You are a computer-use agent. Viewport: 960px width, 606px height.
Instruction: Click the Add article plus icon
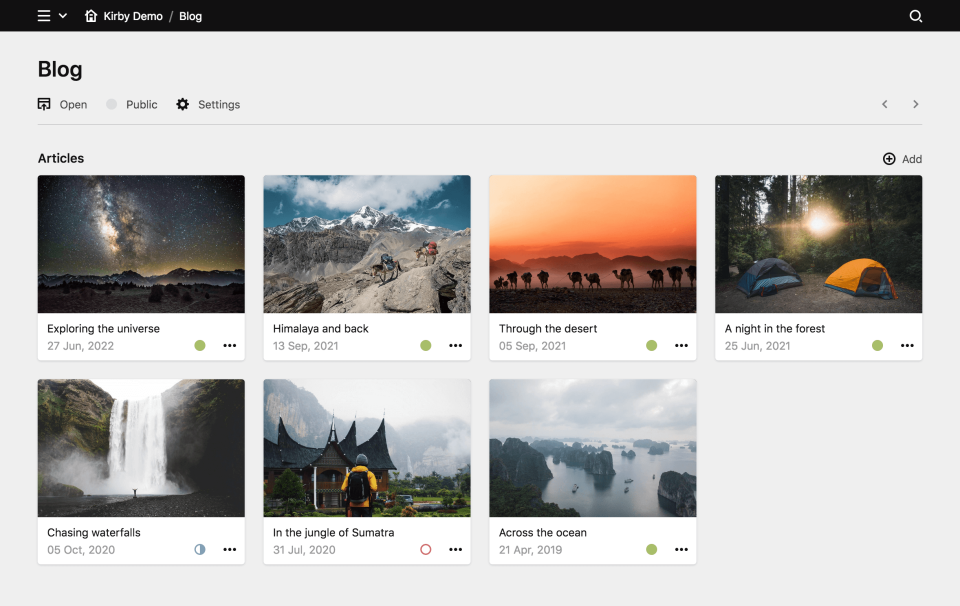click(889, 159)
